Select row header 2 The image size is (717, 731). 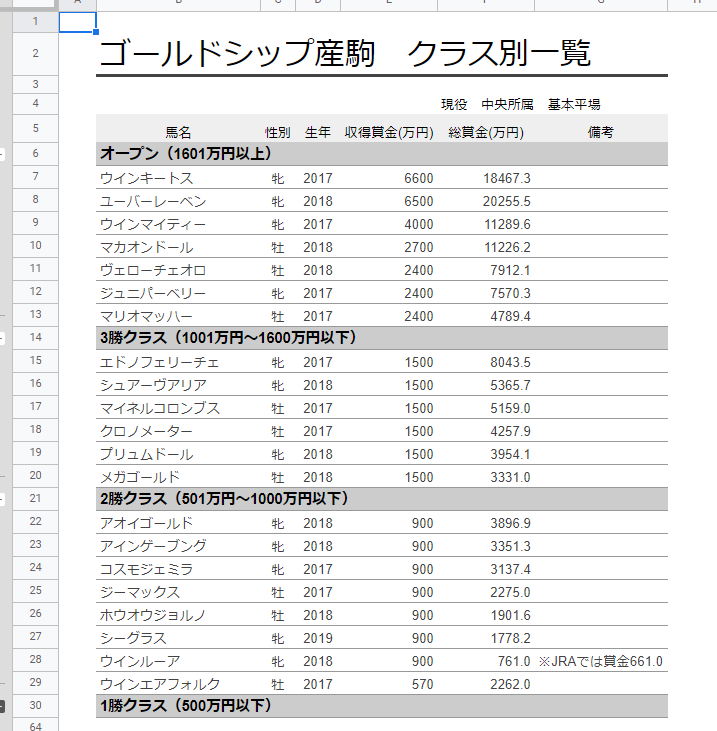coord(35,54)
